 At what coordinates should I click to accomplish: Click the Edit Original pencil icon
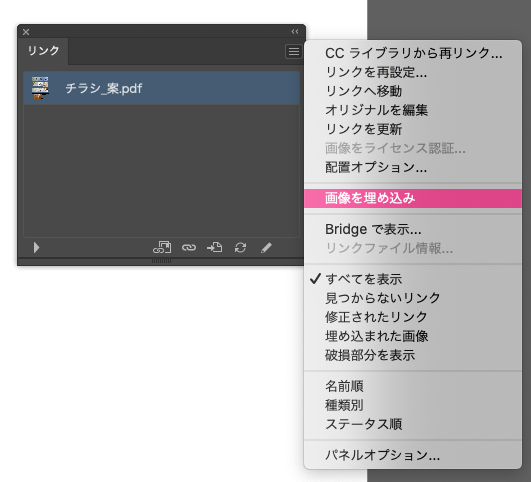tap(266, 248)
